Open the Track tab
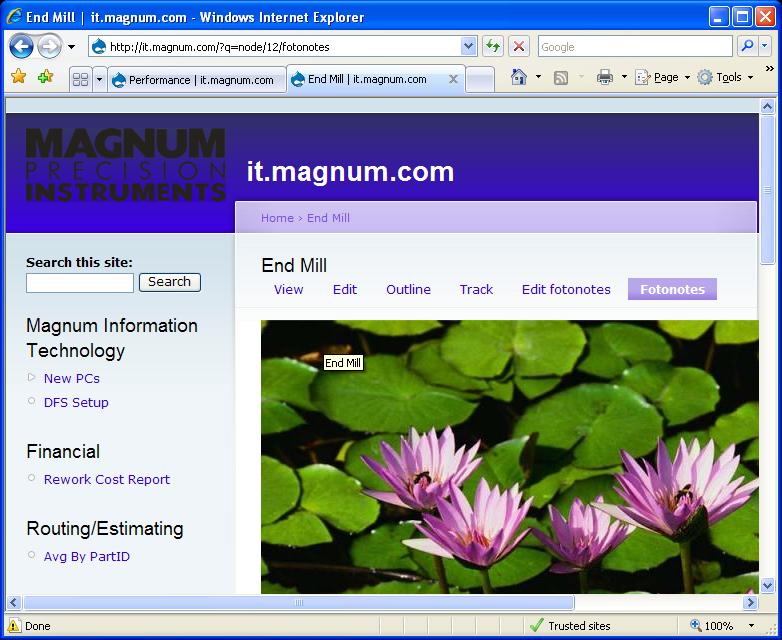The height and width of the screenshot is (640, 782). [x=476, y=289]
